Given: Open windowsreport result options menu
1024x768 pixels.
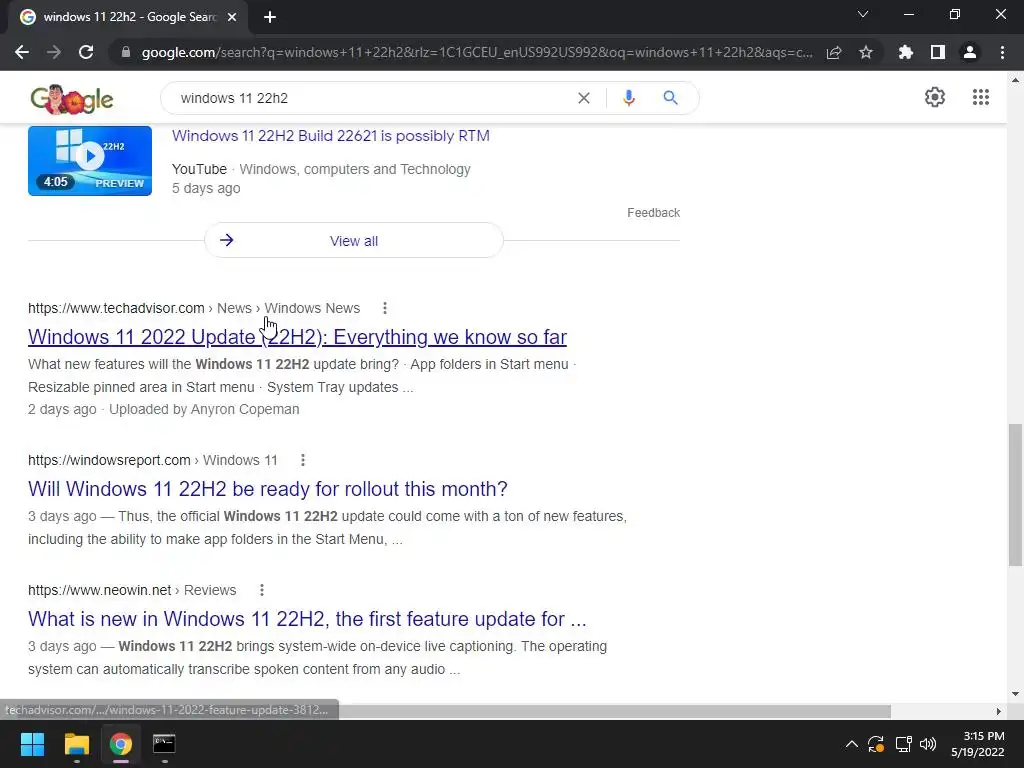Looking at the screenshot, I should pyautogui.click(x=302, y=460).
